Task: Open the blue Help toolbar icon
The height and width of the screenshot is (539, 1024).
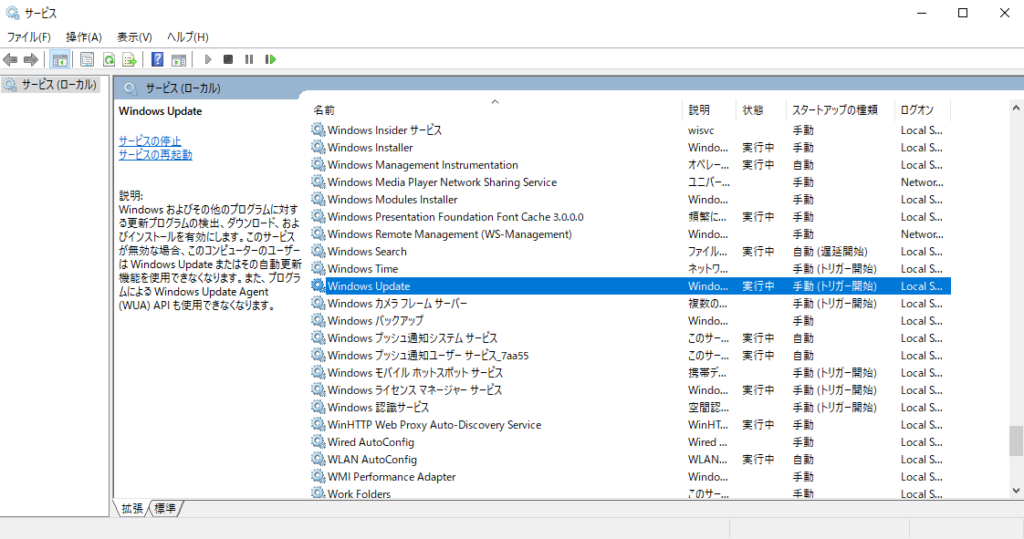Action: (157, 59)
